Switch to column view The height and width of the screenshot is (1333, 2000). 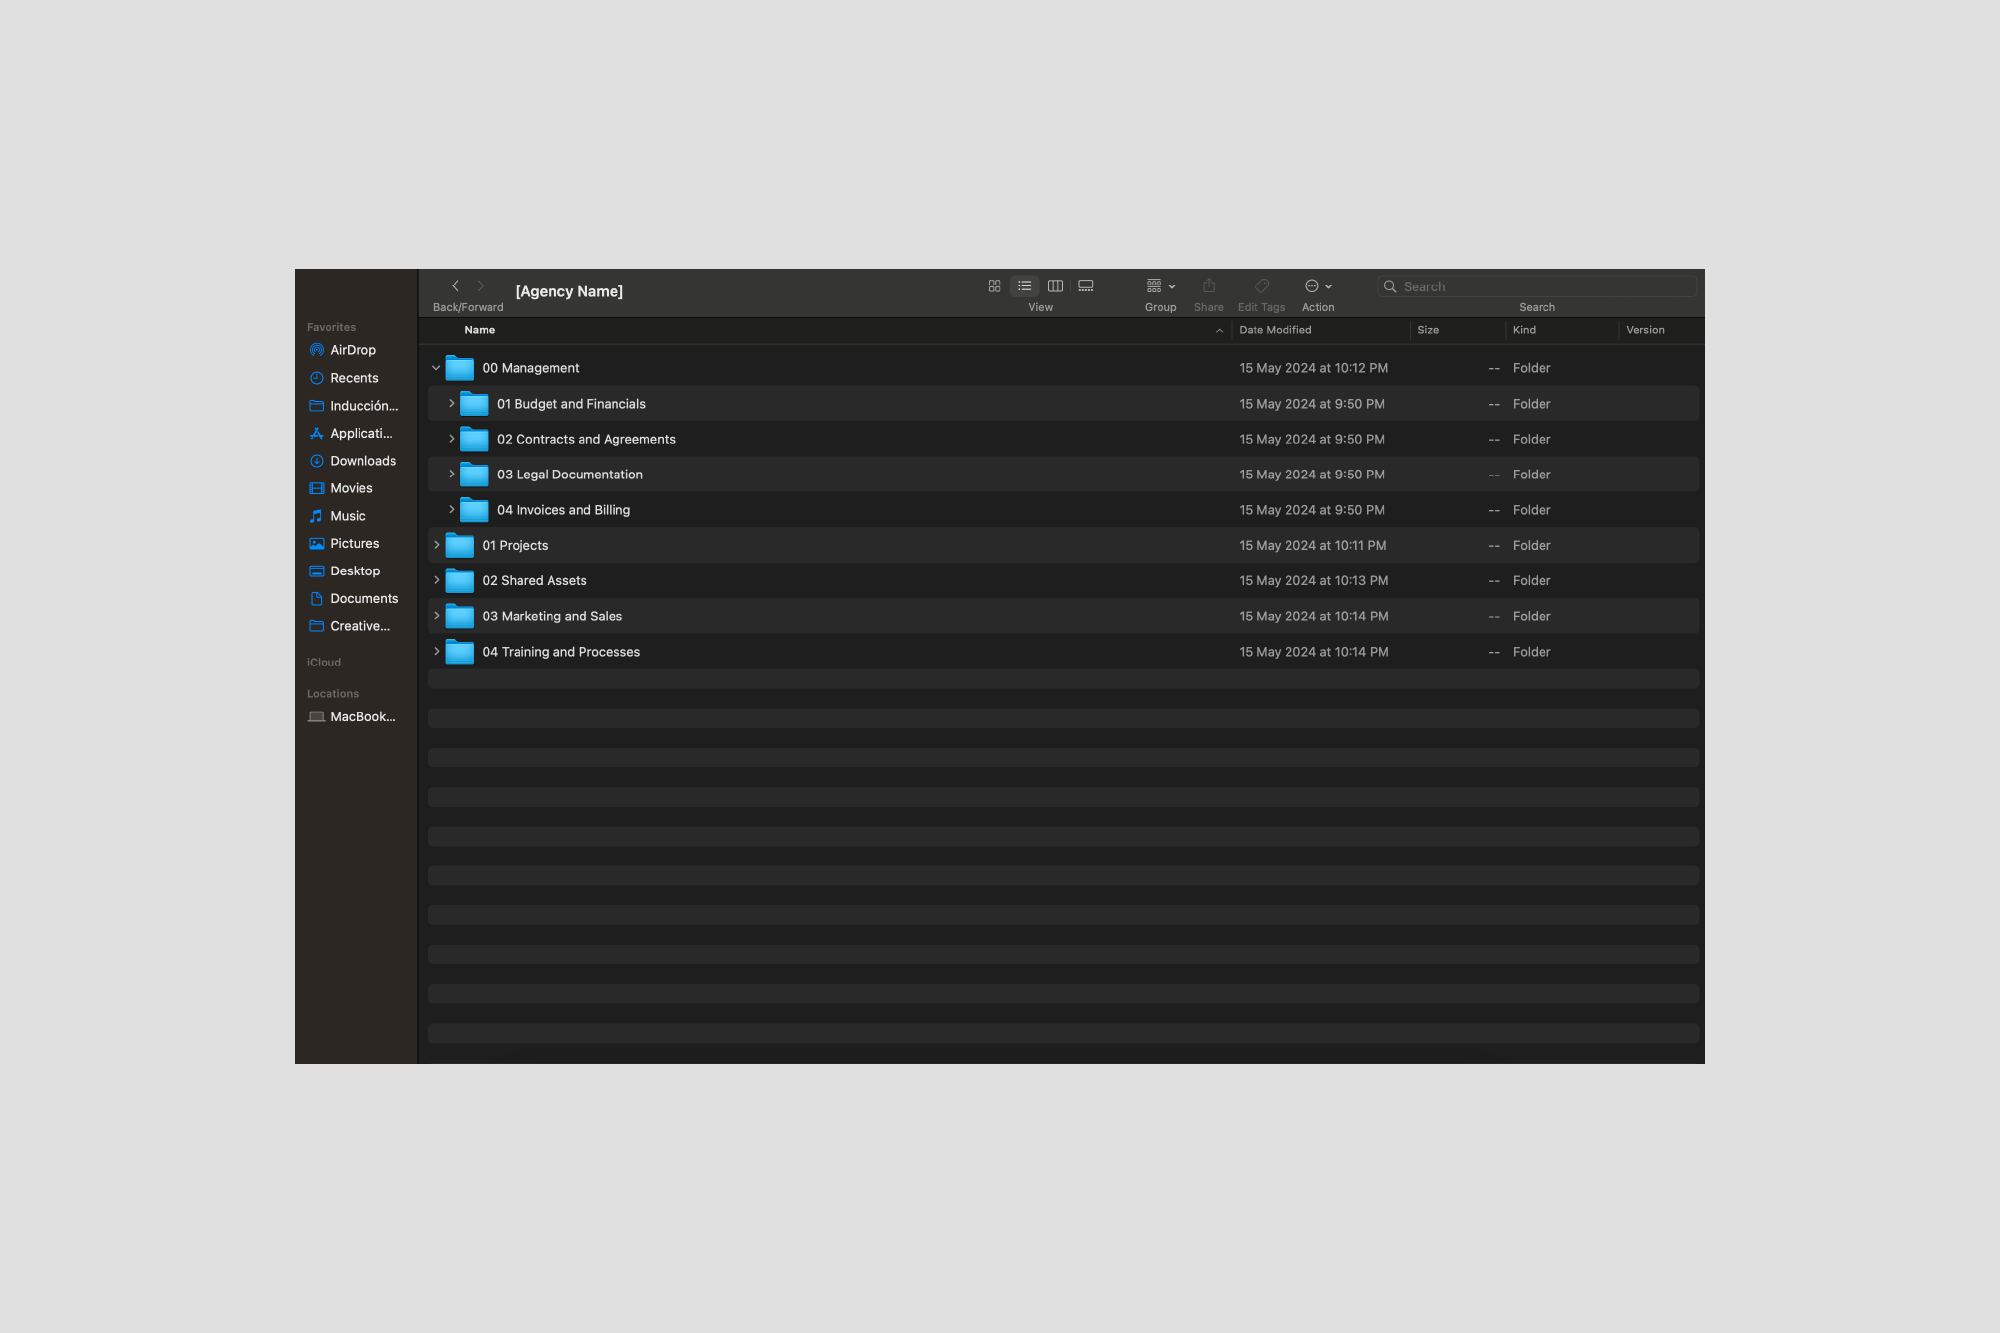coord(1055,286)
